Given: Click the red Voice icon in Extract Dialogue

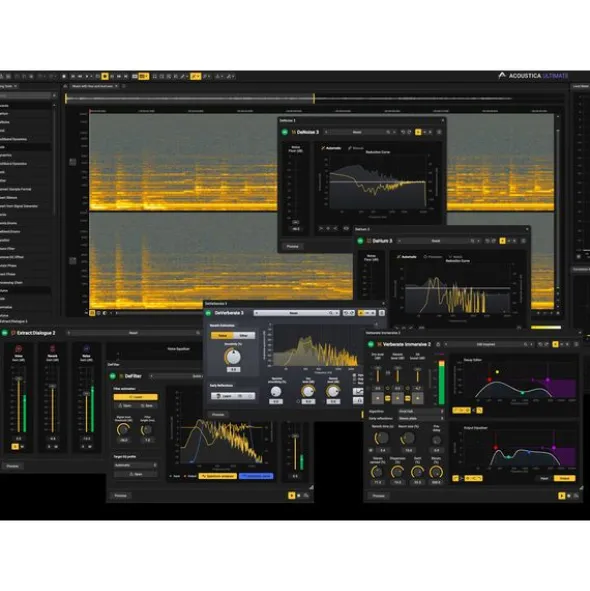Looking at the screenshot, I should point(18,349).
